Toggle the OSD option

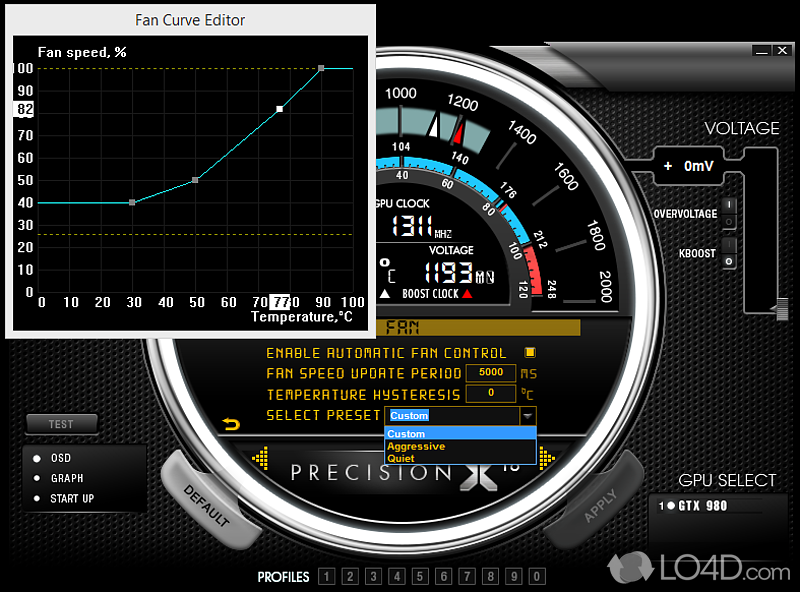[37, 458]
